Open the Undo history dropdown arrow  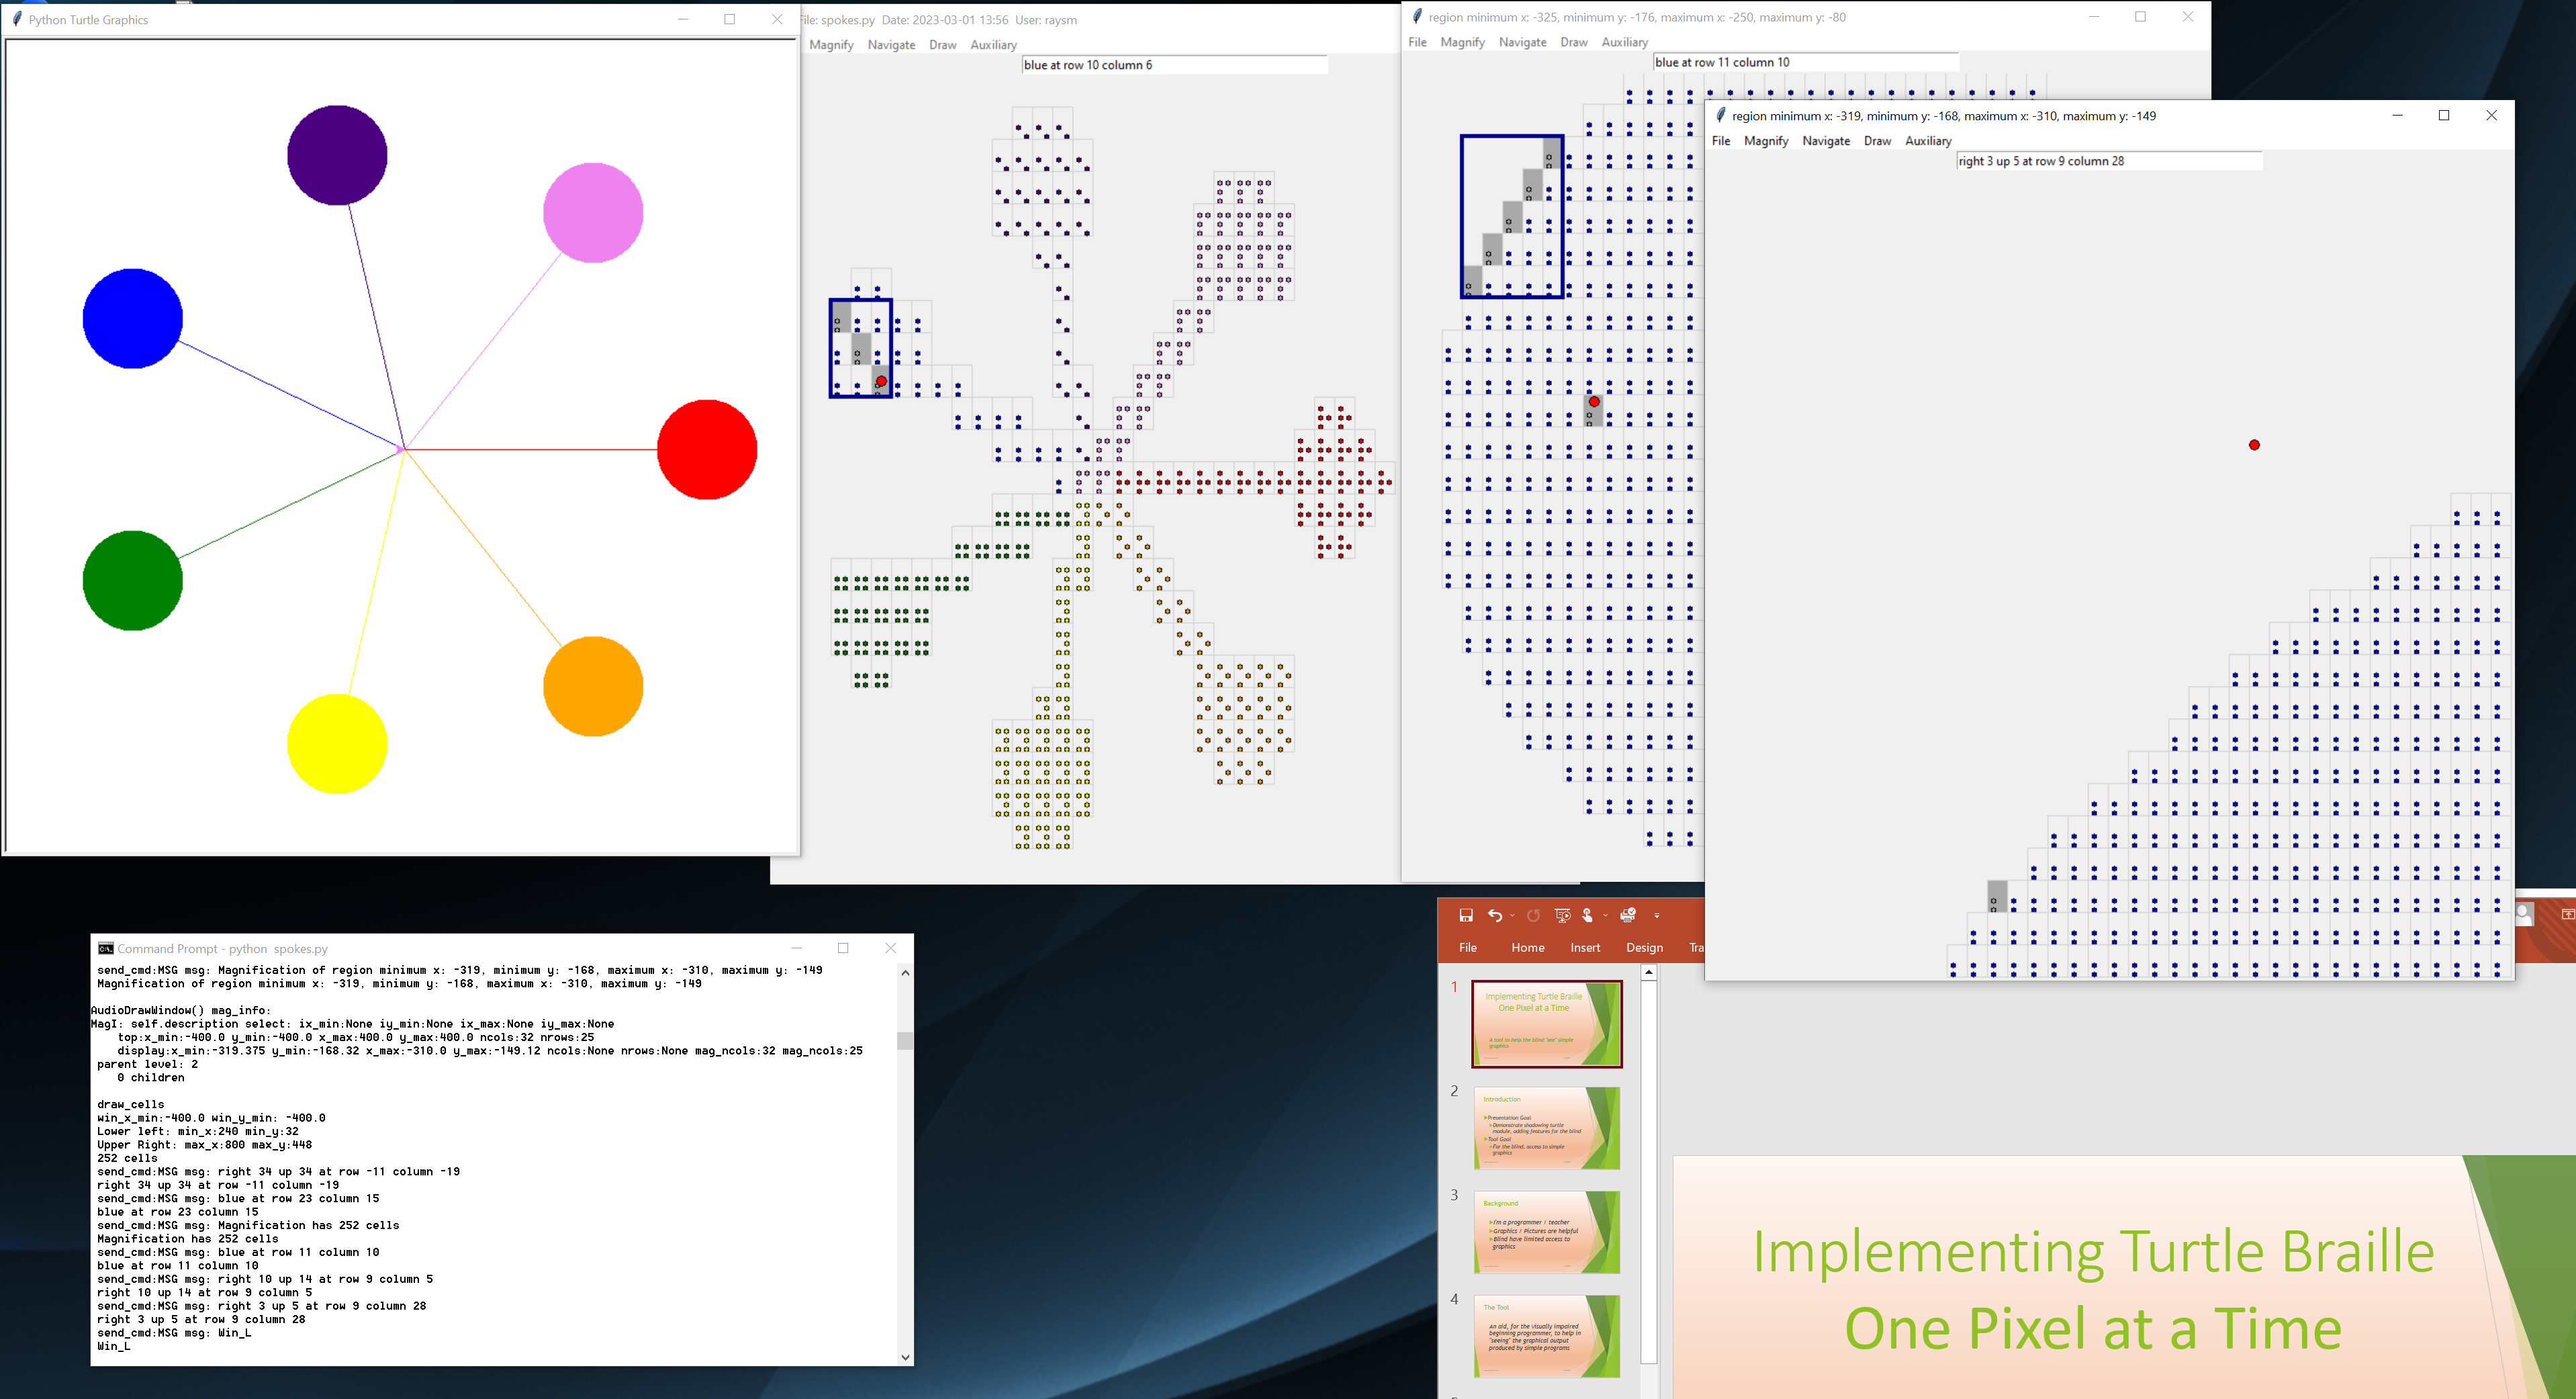[1512, 916]
